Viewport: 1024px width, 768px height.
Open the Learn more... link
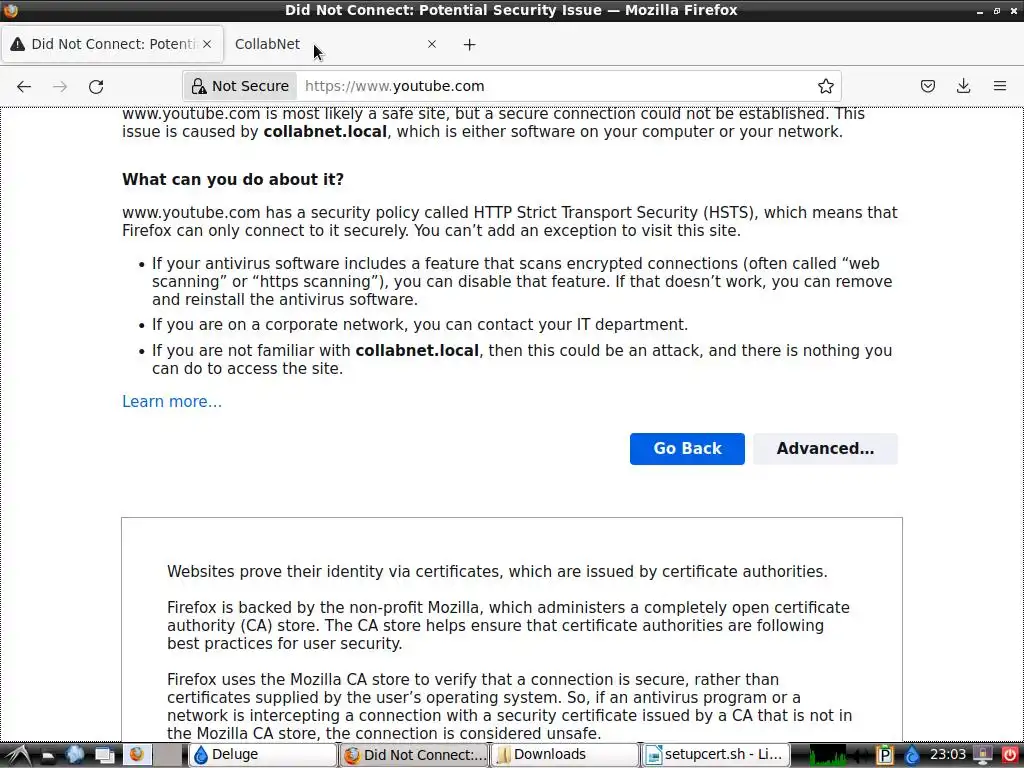172,402
